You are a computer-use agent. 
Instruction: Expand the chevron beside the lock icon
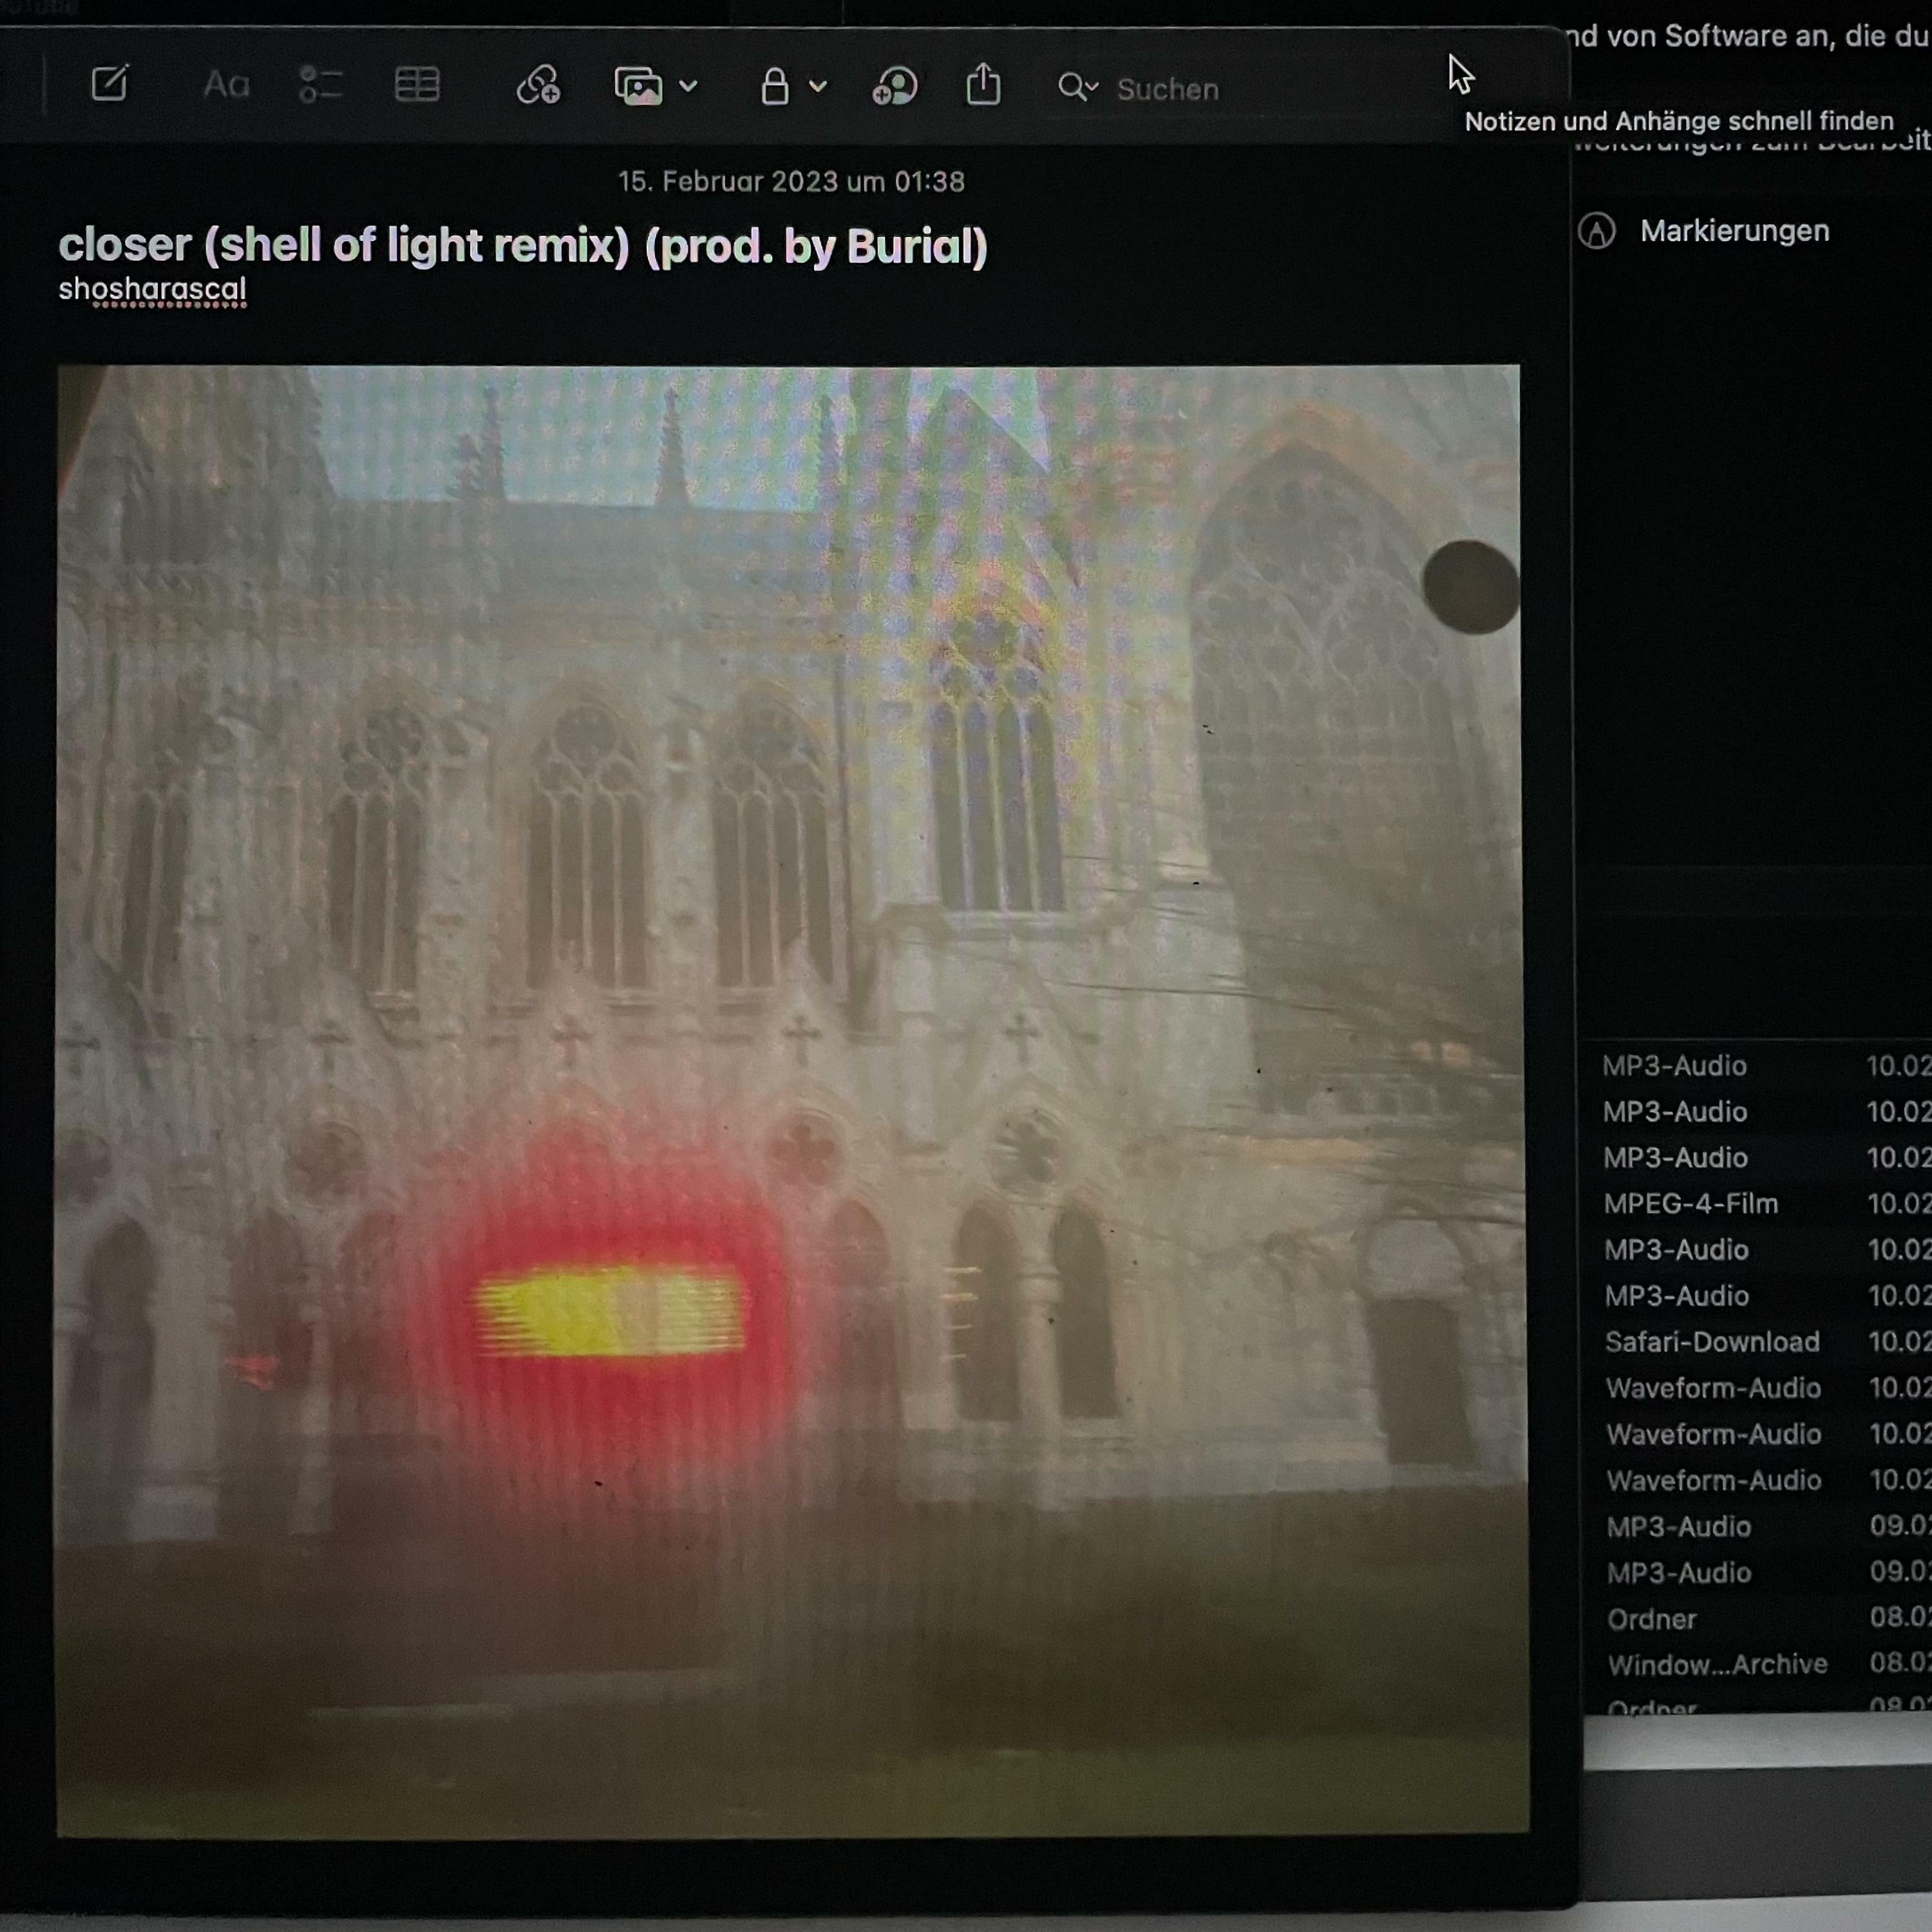818,87
